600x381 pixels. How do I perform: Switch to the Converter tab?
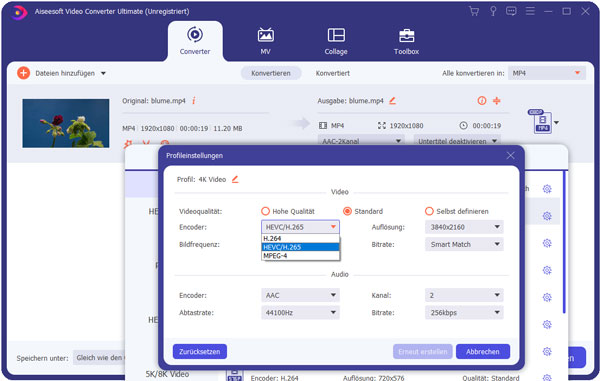pos(195,41)
